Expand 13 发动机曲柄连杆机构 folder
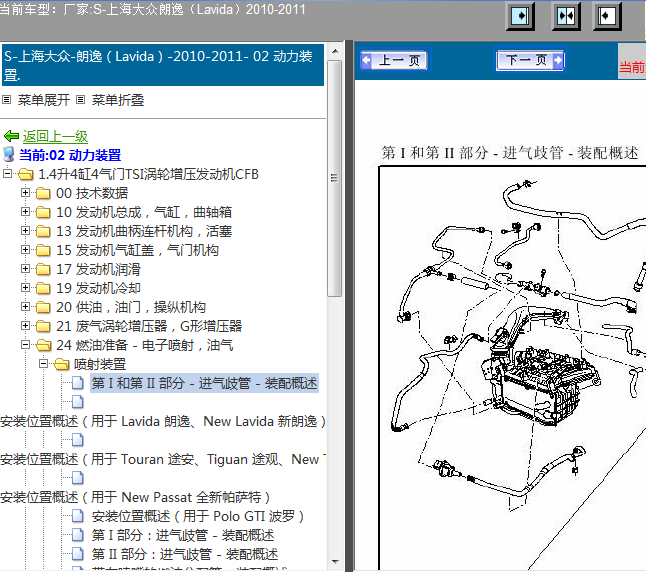This screenshot has height=572, width=646. click(26, 231)
